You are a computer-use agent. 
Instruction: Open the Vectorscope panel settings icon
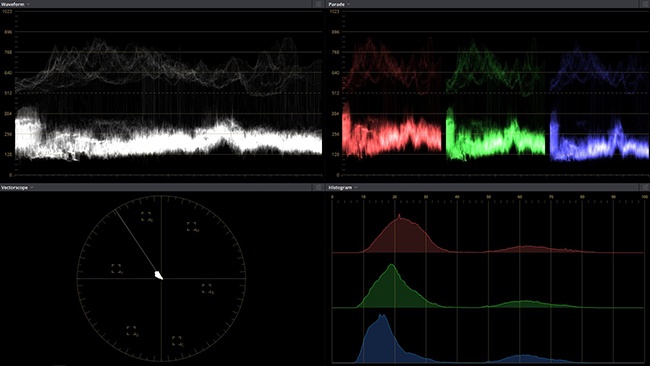[318, 187]
